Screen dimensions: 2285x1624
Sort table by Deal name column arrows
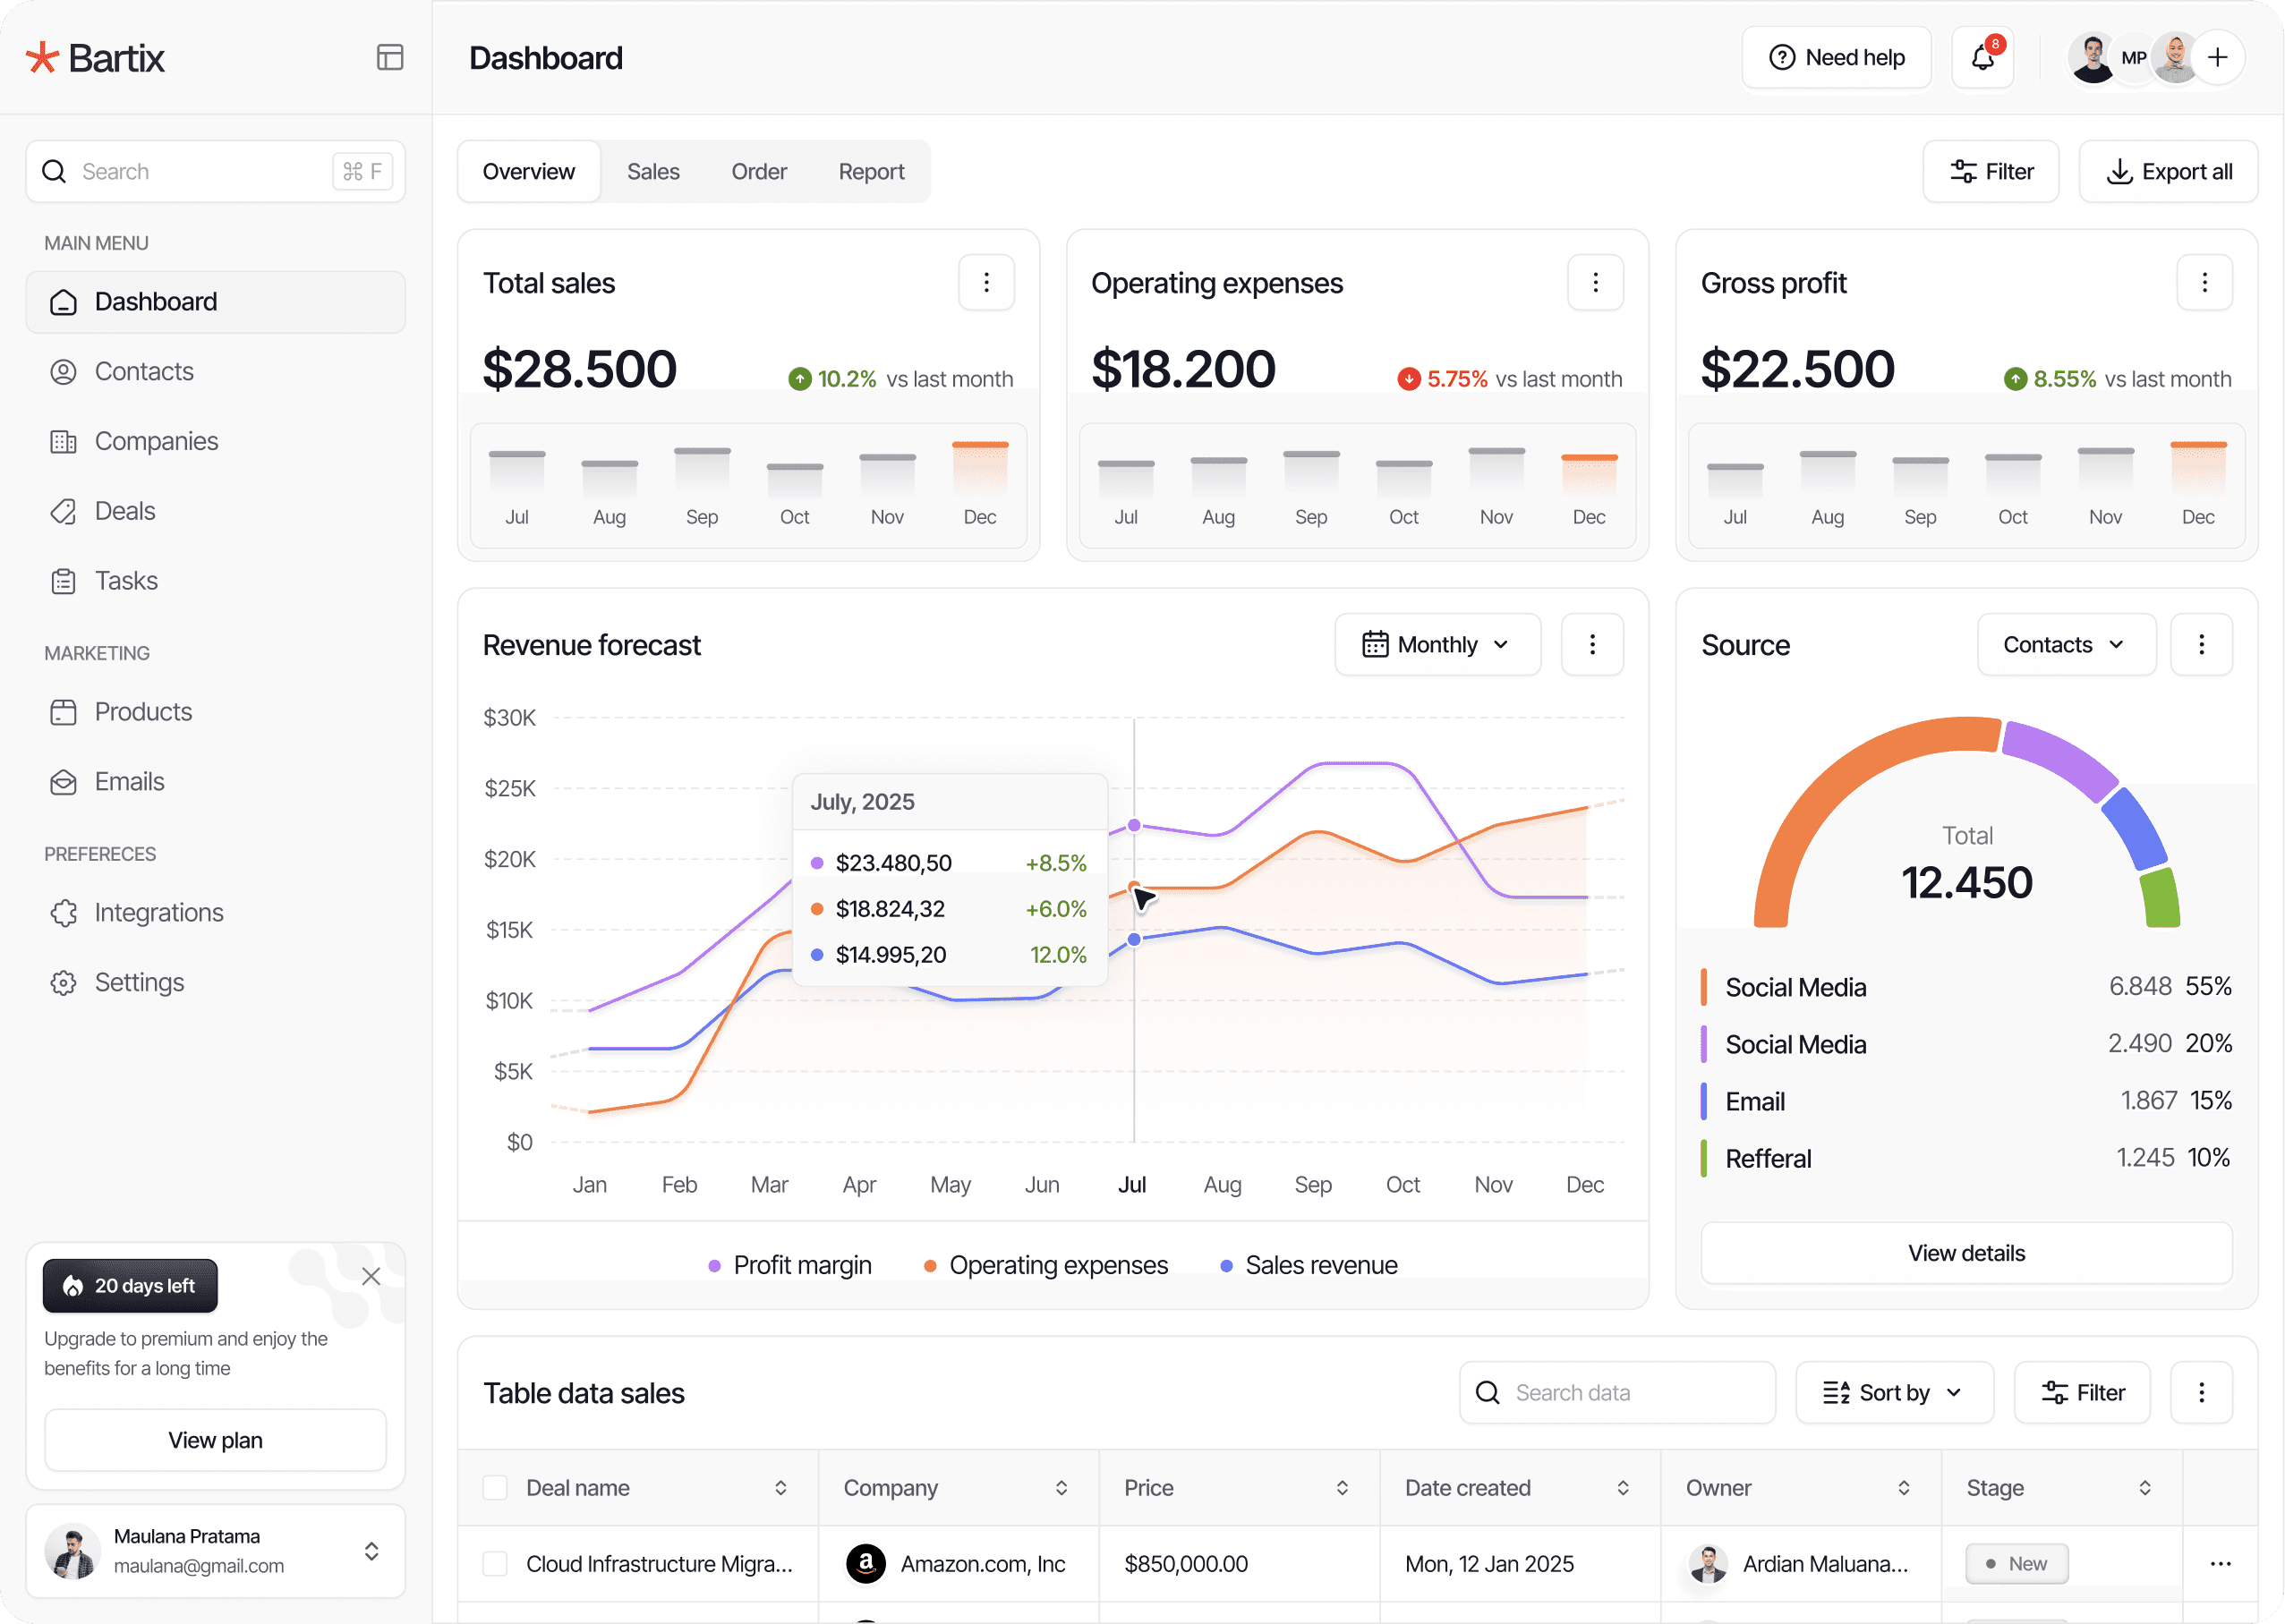[781, 1488]
